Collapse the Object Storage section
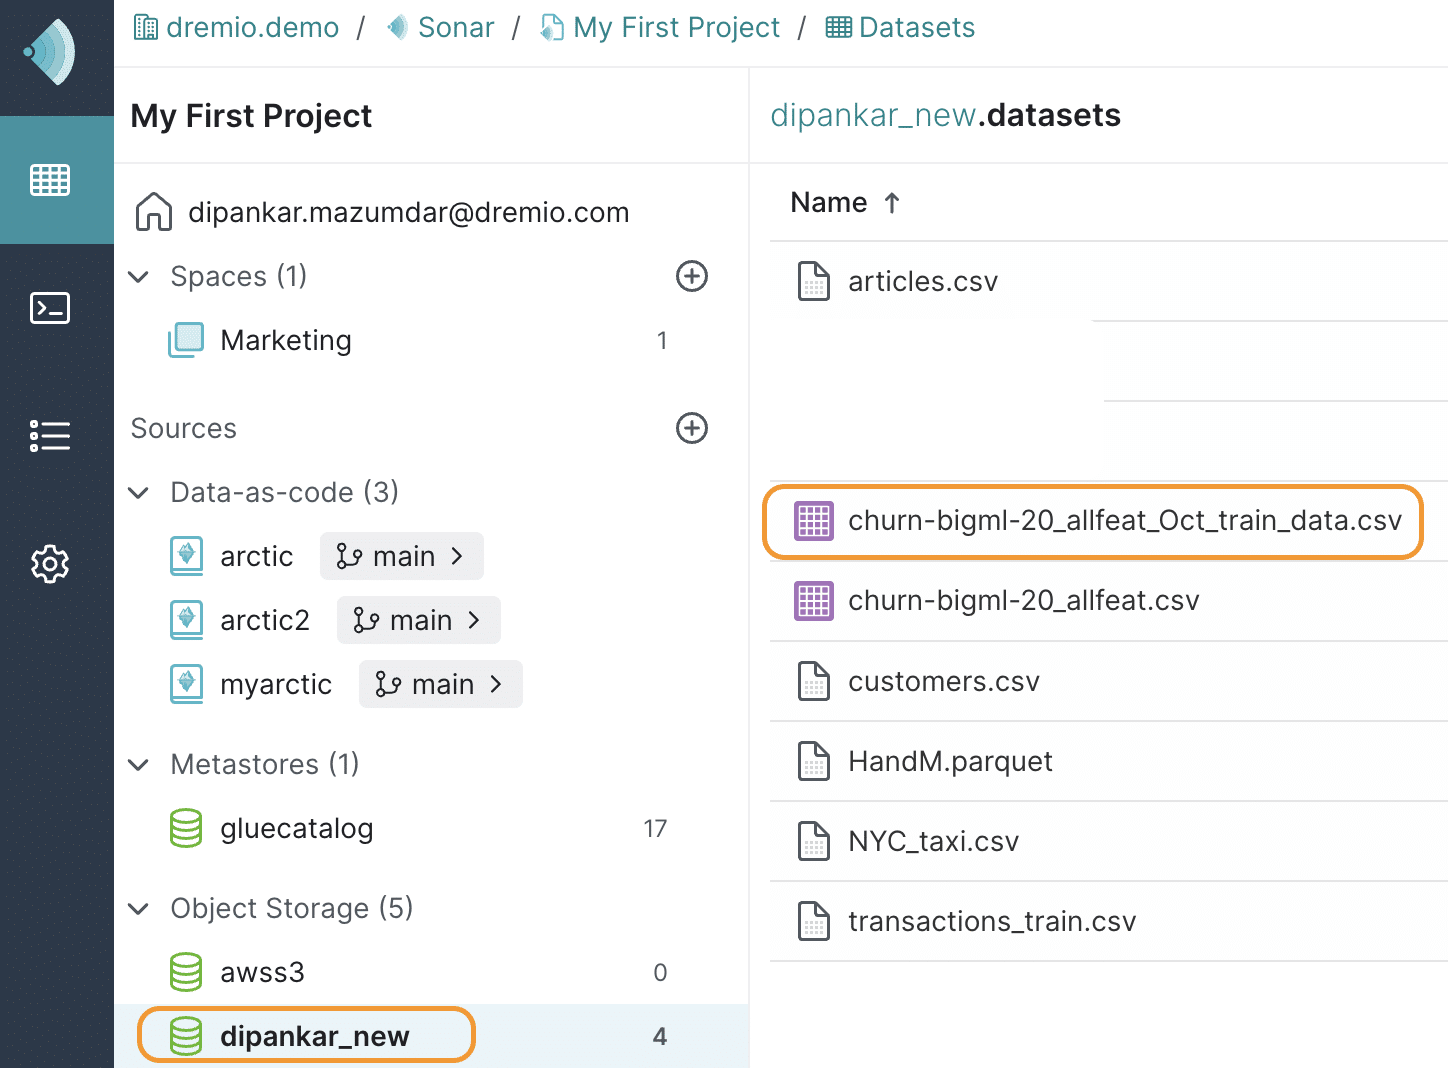Screen dimensions: 1448x1068 coord(138,908)
